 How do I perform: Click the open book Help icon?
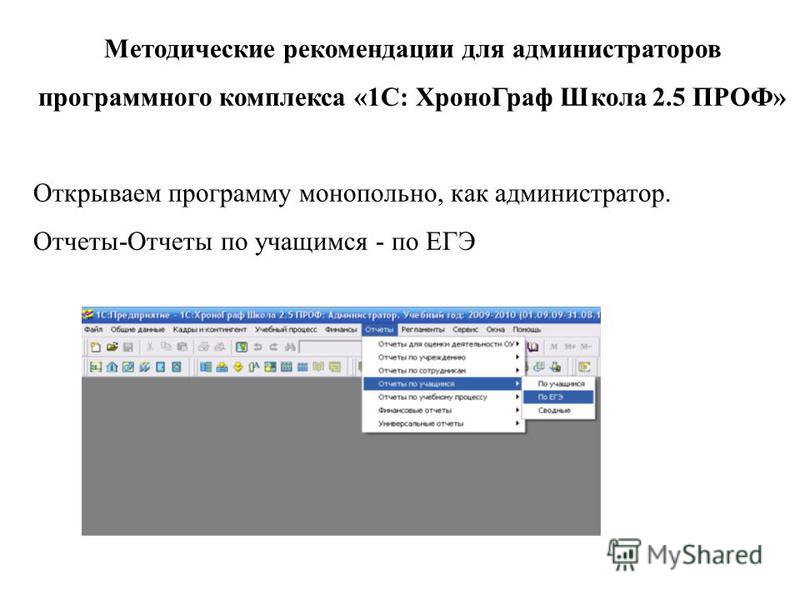(533, 347)
